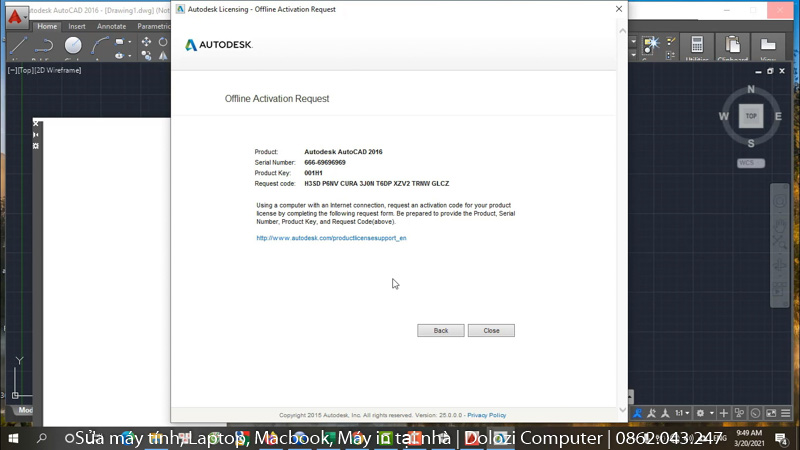This screenshot has height=450, width=800.
Task: Click the Close button in dialog
Action: point(491,330)
